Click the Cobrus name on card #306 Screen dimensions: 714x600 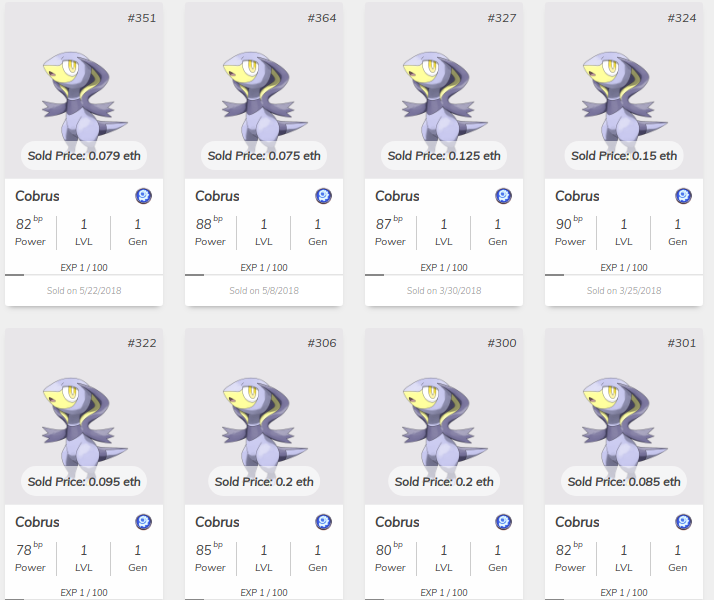tap(217, 522)
